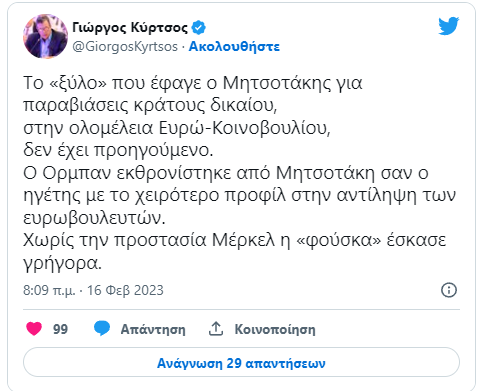Open the @GiorgosKyrtsos handle
This screenshot has width=486, height=391.
[125, 47]
